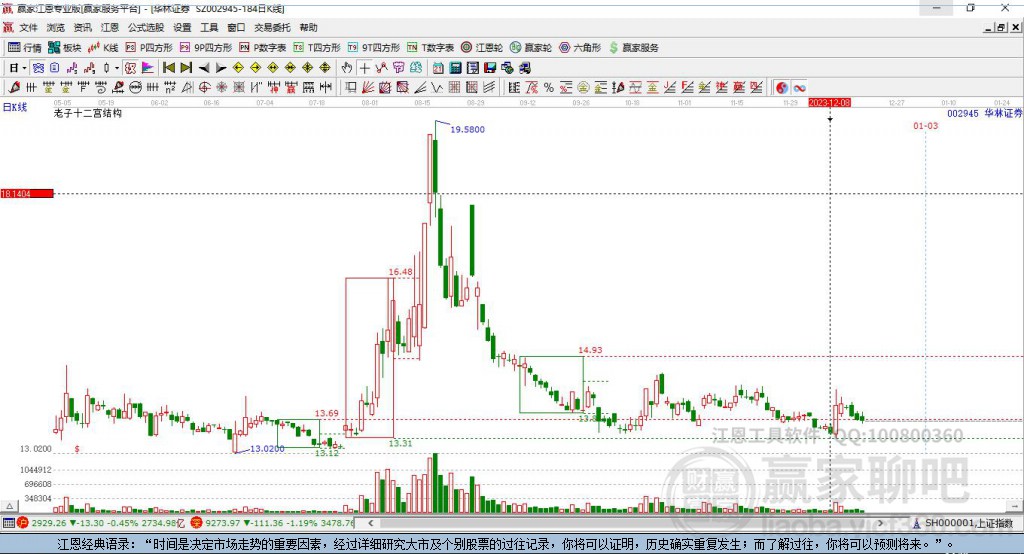Viewport: 1024px width, 554px height.
Task: Click the infinity loop icon
Action: tap(799, 88)
